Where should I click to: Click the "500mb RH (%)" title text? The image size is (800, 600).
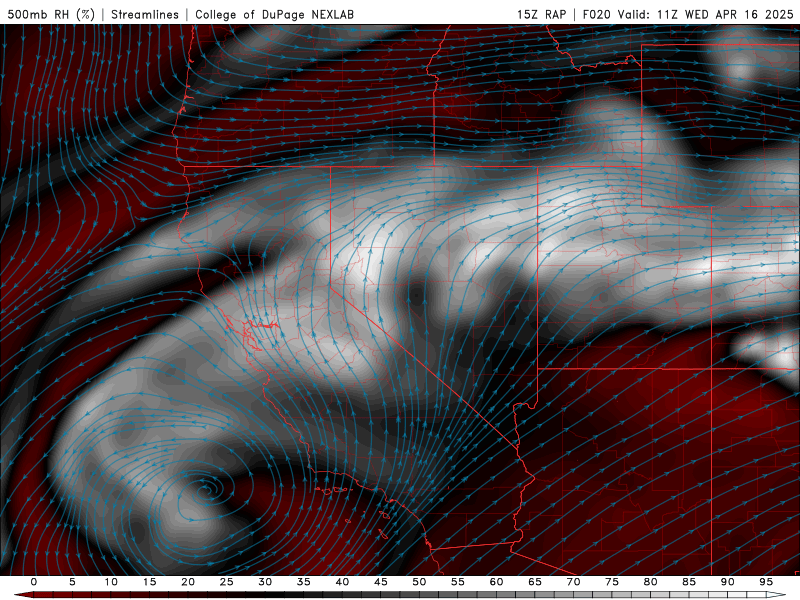click(51, 14)
